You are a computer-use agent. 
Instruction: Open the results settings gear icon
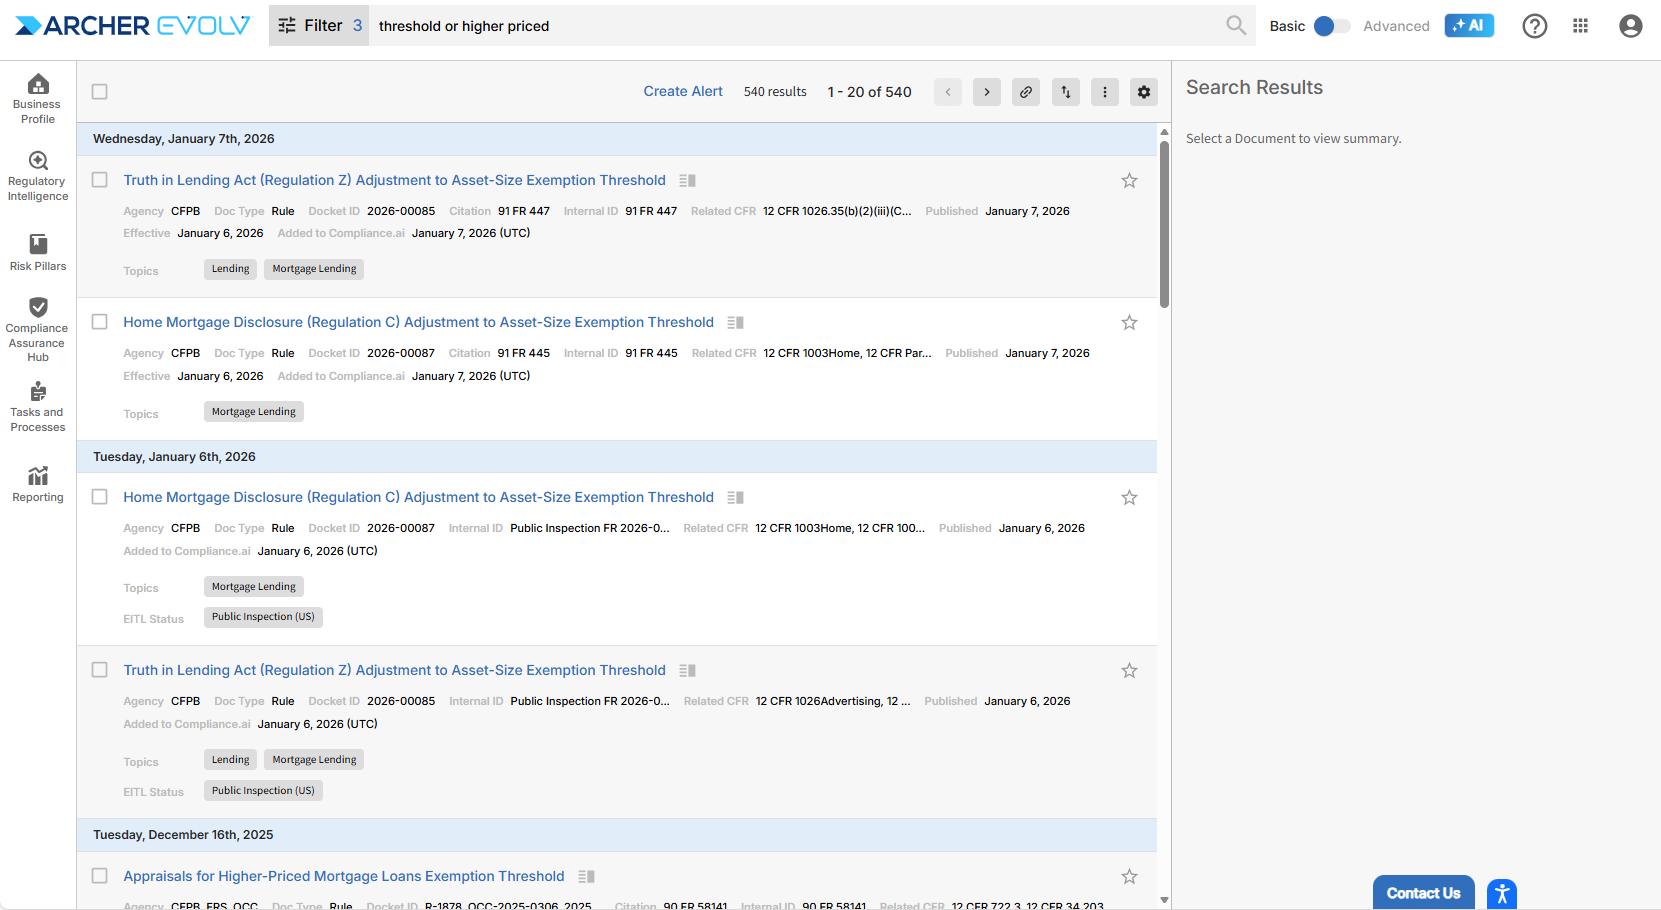[1144, 92]
